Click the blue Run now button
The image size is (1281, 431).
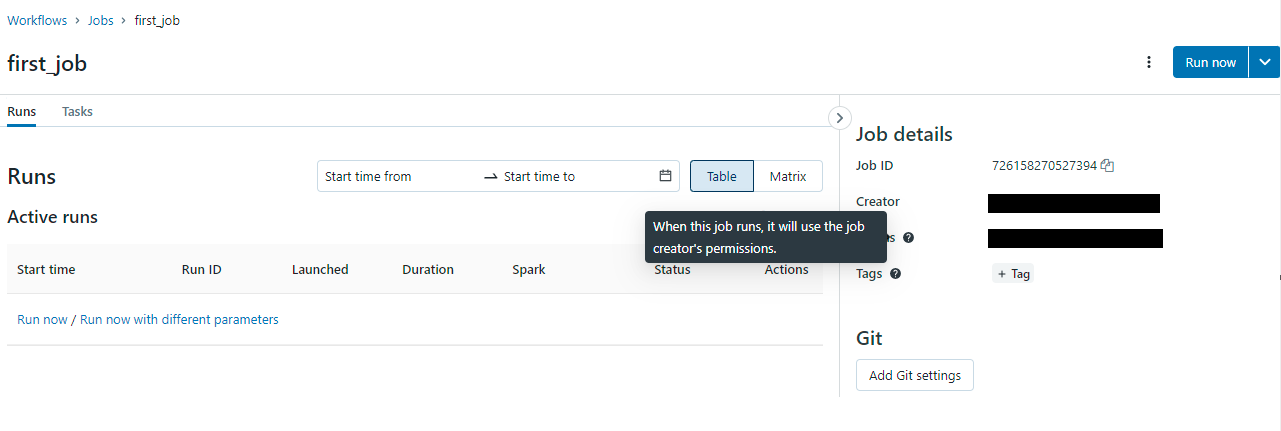pos(1210,62)
